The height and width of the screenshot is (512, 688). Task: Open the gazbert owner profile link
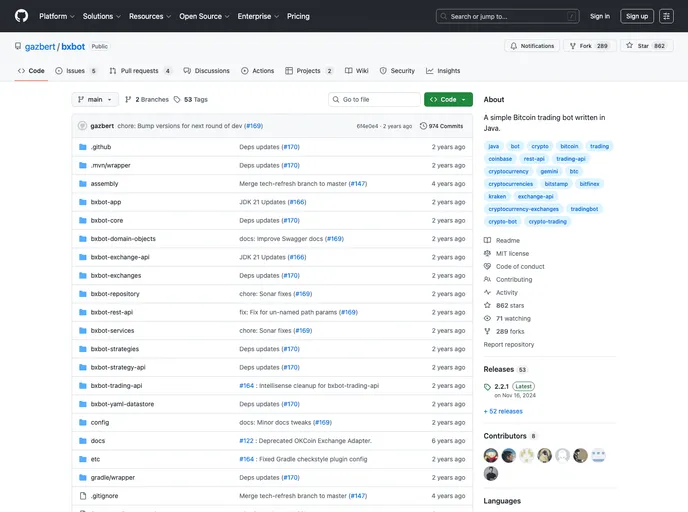(40, 47)
